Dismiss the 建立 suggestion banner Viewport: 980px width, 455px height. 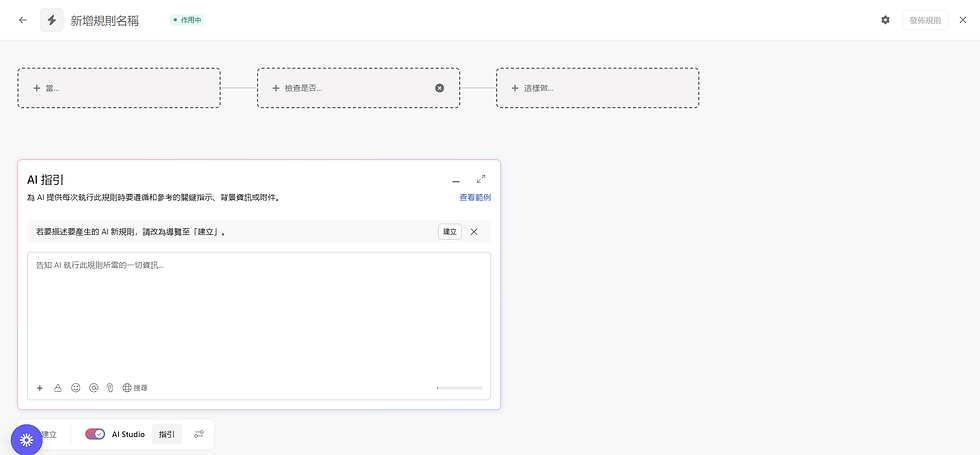[x=474, y=232]
